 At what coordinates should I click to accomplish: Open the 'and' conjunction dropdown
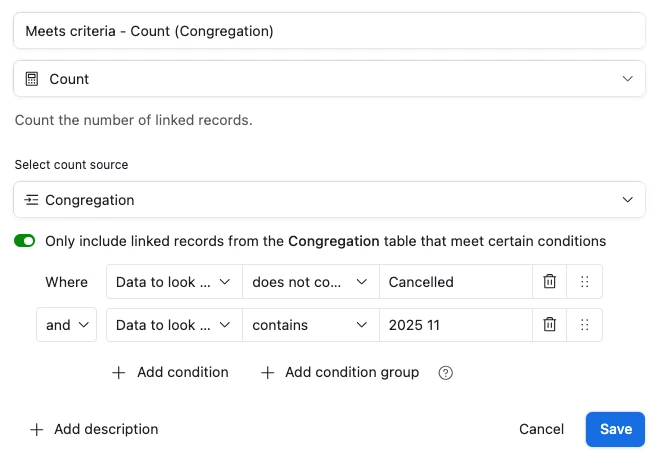pos(66,324)
